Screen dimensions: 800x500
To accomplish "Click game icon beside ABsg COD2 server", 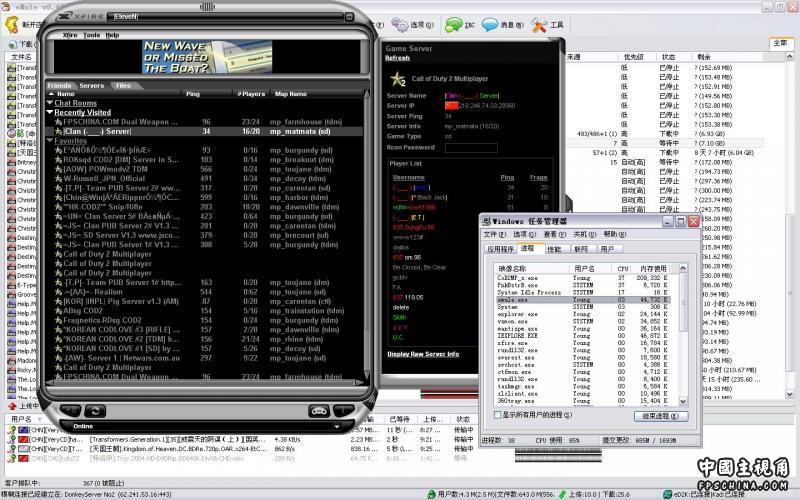I will click(x=58, y=311).
